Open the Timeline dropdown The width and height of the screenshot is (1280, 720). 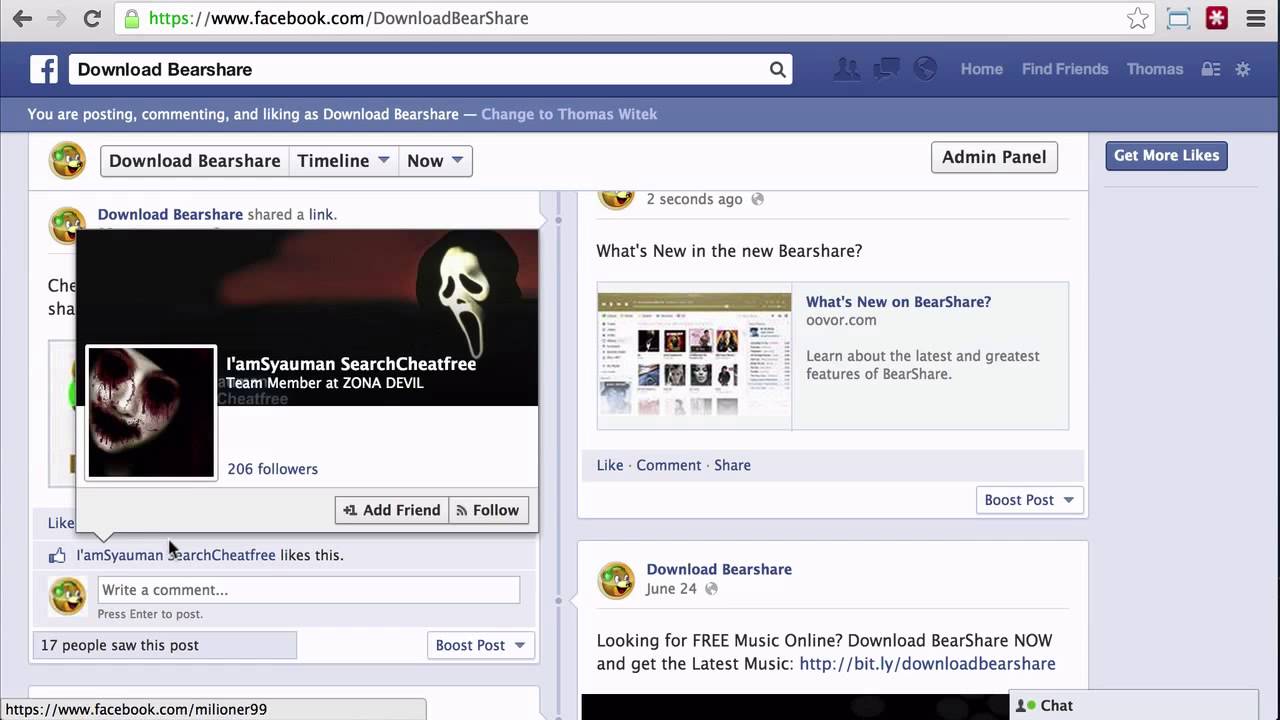344,161
